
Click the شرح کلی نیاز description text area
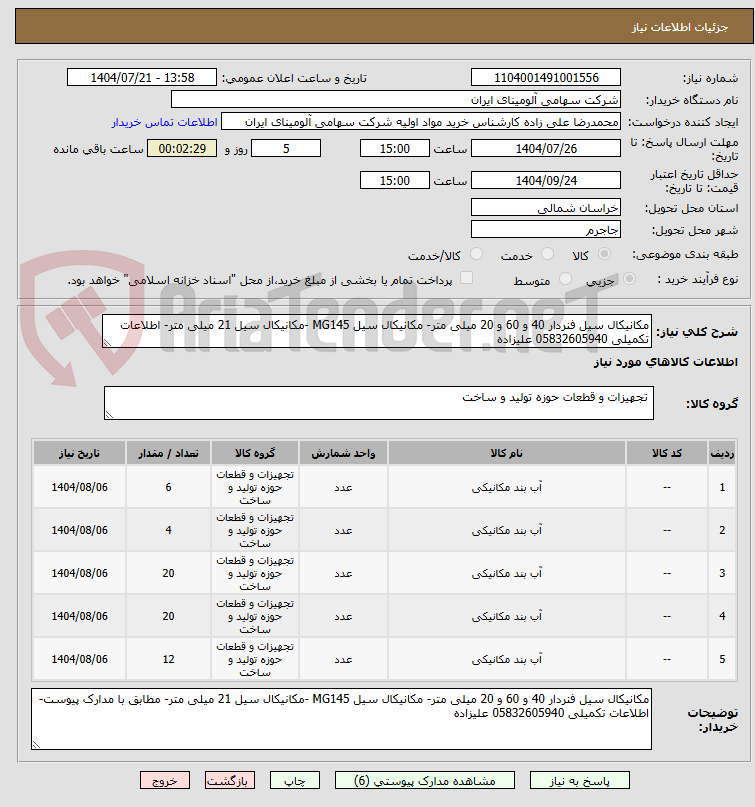[x=376, y=332]
